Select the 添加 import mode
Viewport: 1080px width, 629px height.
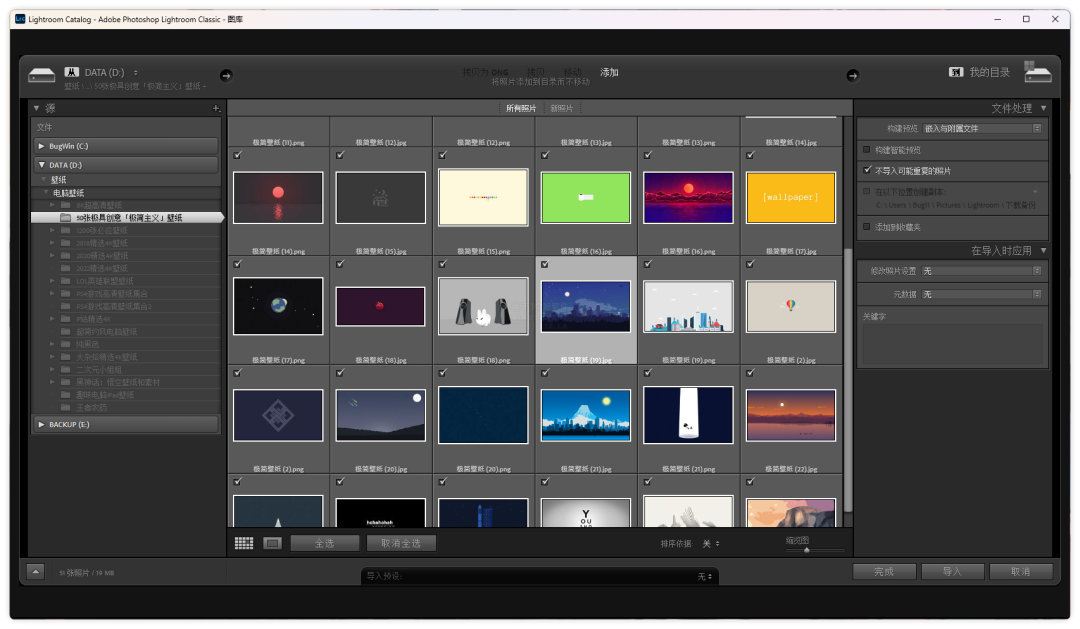coord(609,72)
